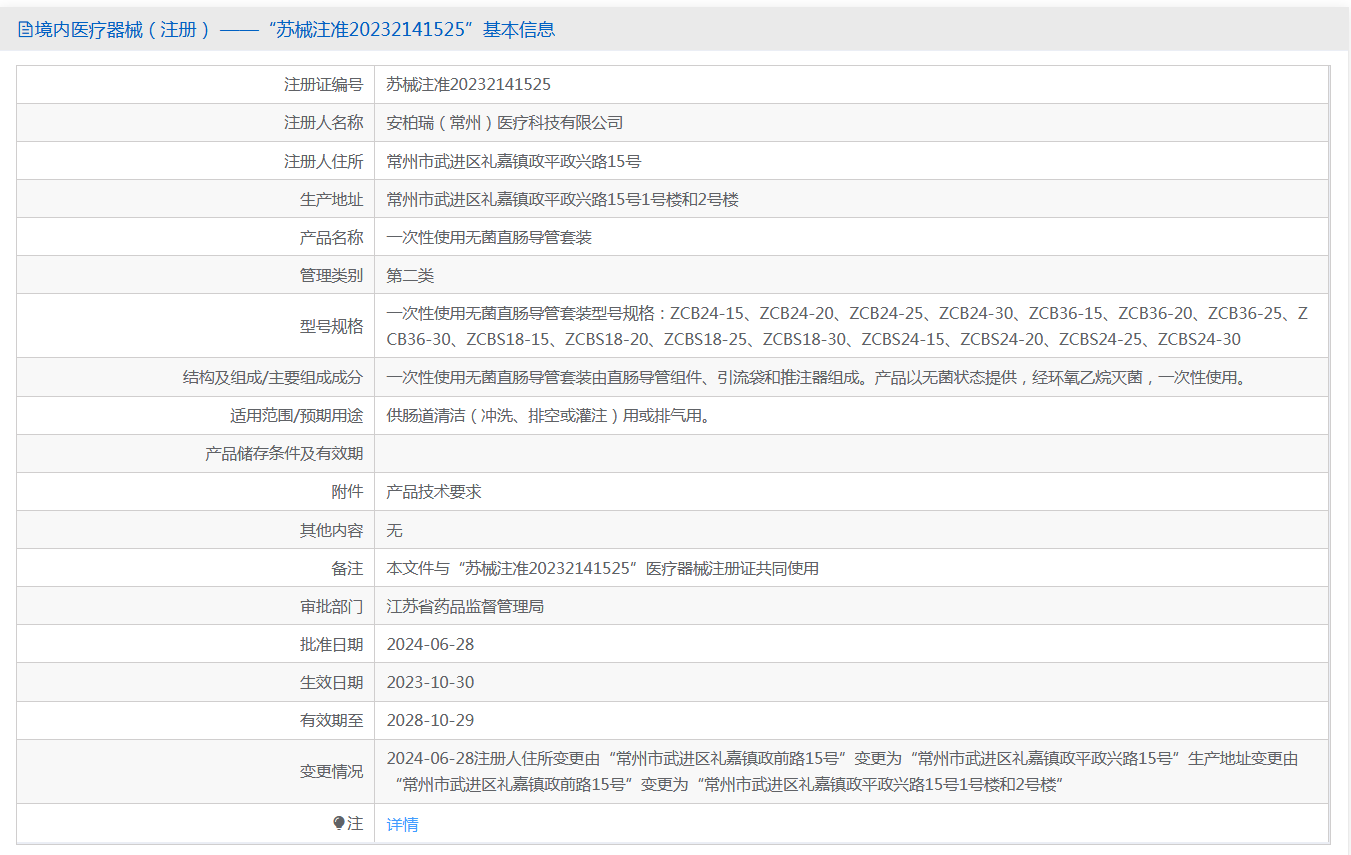Image resolution: width=1351 pixels, height=855 pixels.
Task: Click the 注册证编号 label
Action: tap(323, 85)
